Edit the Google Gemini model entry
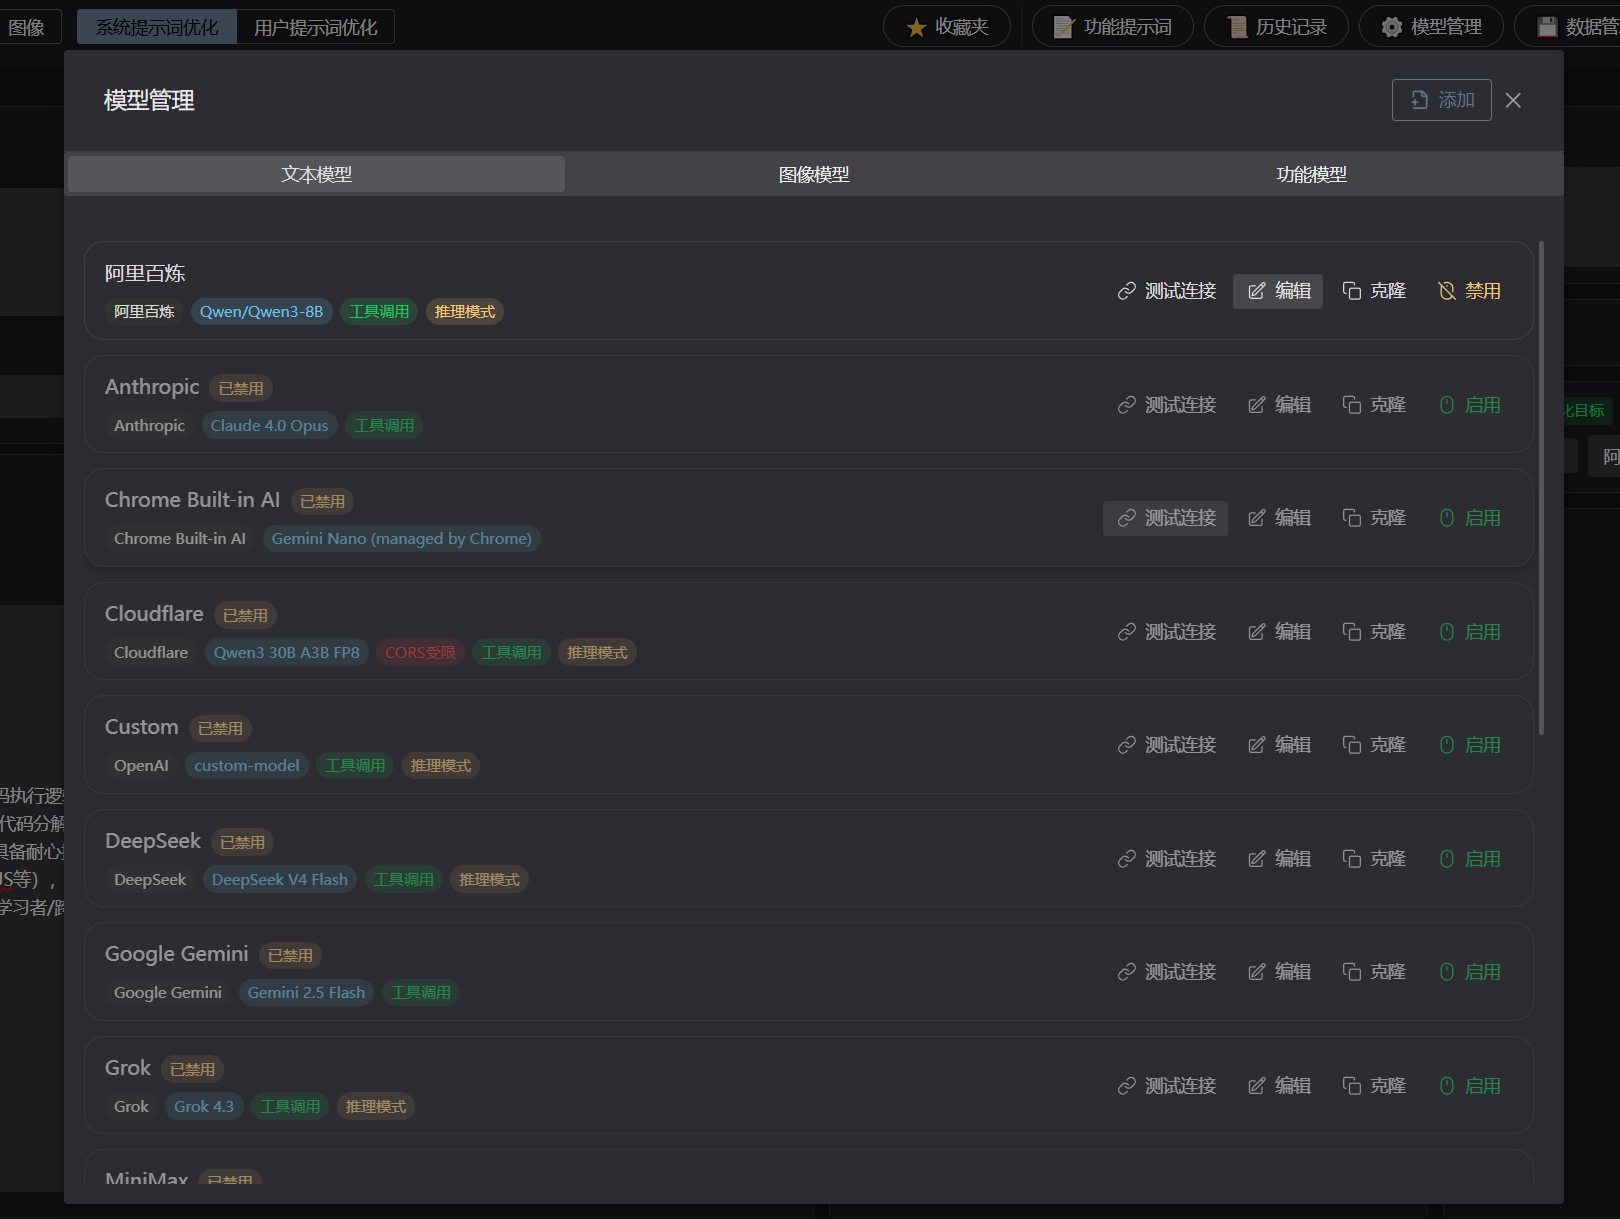 point(1278,972)
